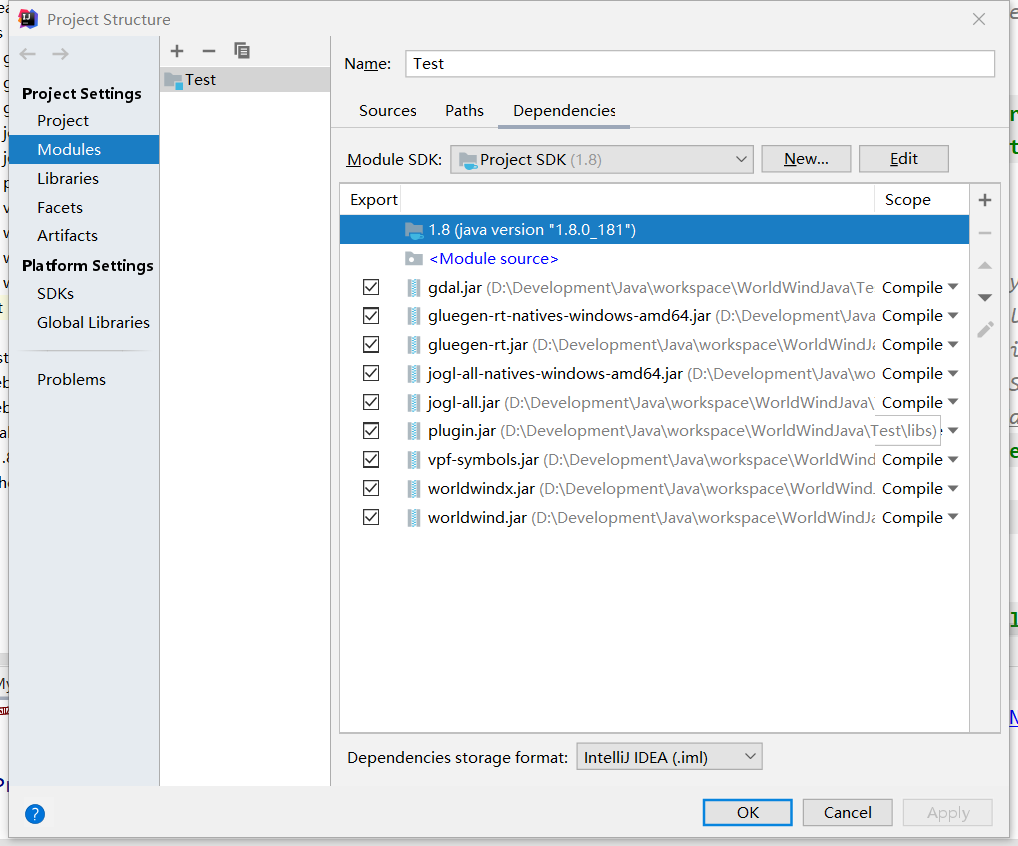Screen dimensions: 1018x846
Task: Click the remove dependency minus icon
Action: [x=985, y=232]
